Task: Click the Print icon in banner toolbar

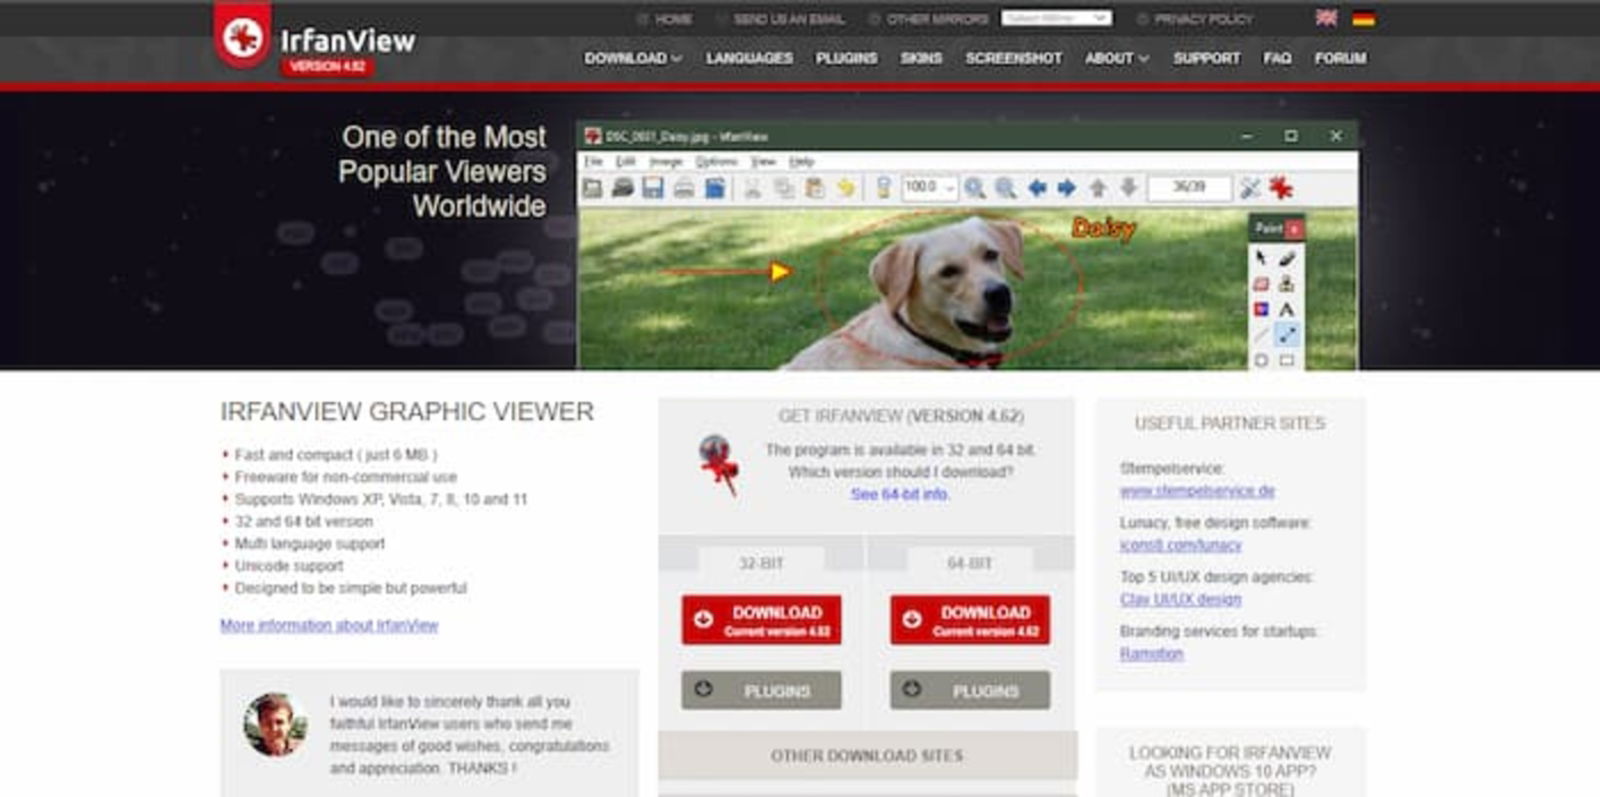Action: click(x=684, y=187)
